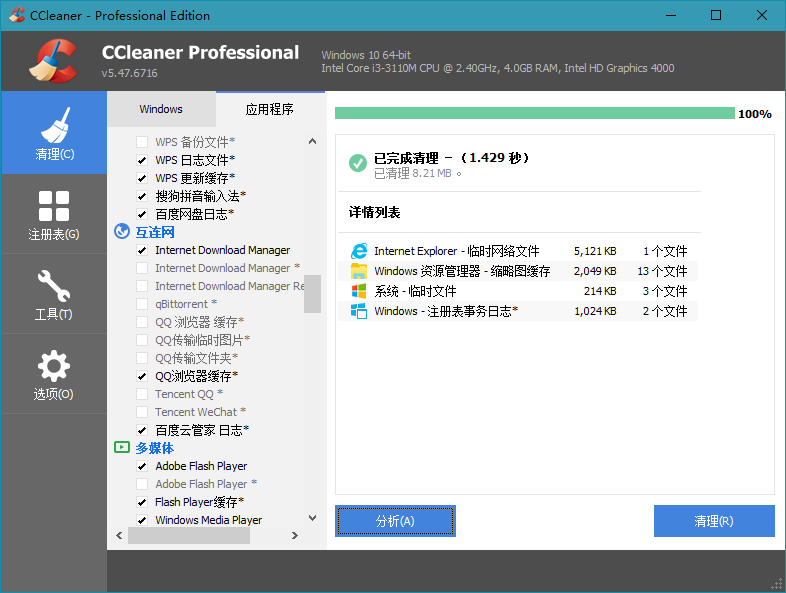Toggle the 搜狗拼音输入法 checkbox
This screenshot has width=786, height=593.
click(x=142, y=196)
